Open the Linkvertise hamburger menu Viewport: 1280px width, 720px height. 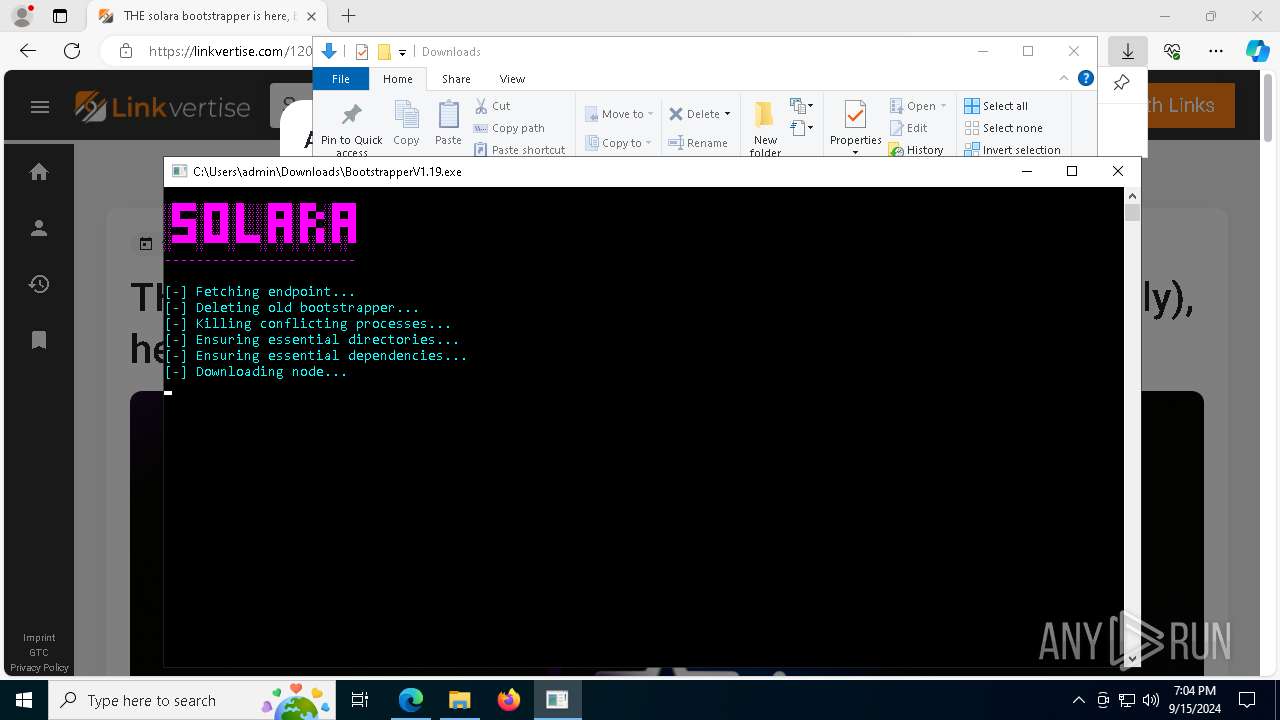click(x=40, y=107)
